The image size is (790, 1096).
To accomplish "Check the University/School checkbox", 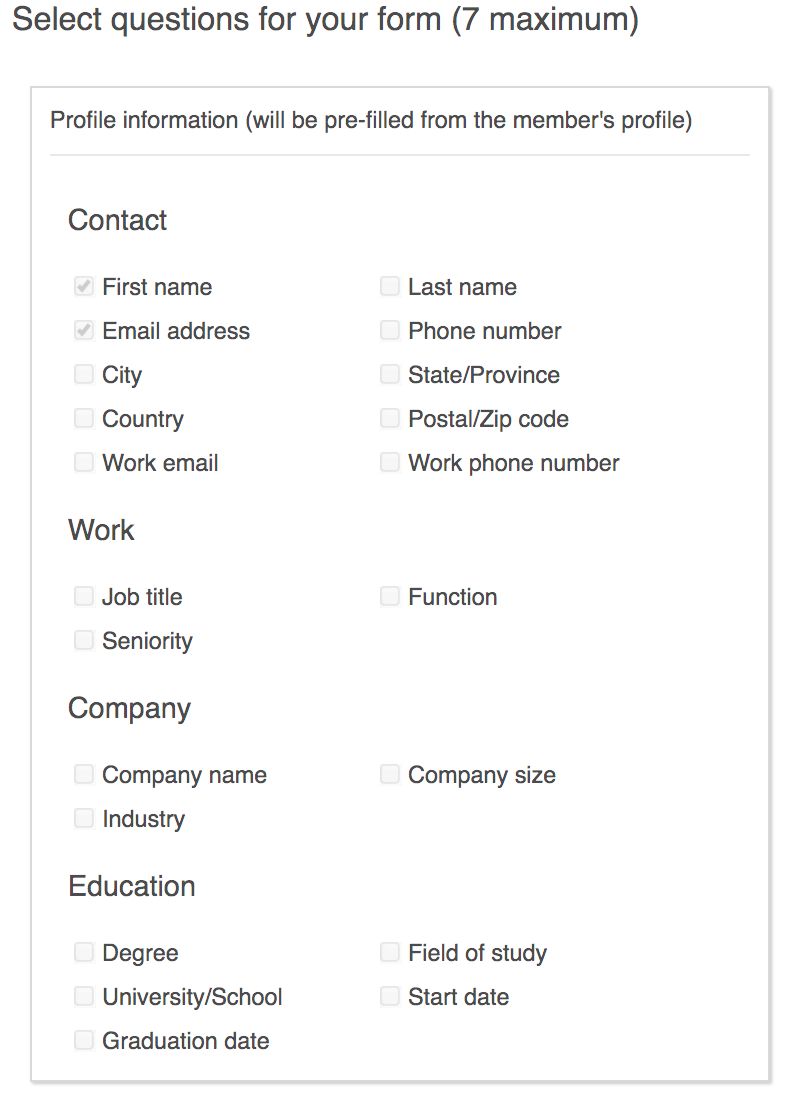I will point(84,997).
